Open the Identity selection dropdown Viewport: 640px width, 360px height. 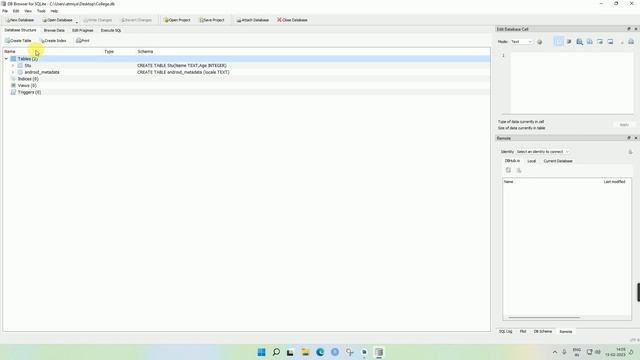pos(543,152)
